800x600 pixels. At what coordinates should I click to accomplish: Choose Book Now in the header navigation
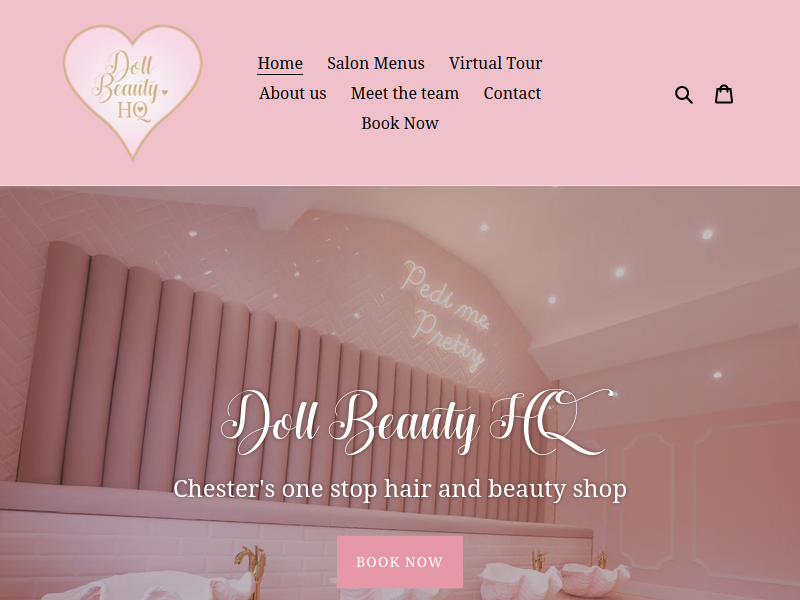(x=400, y=123)
